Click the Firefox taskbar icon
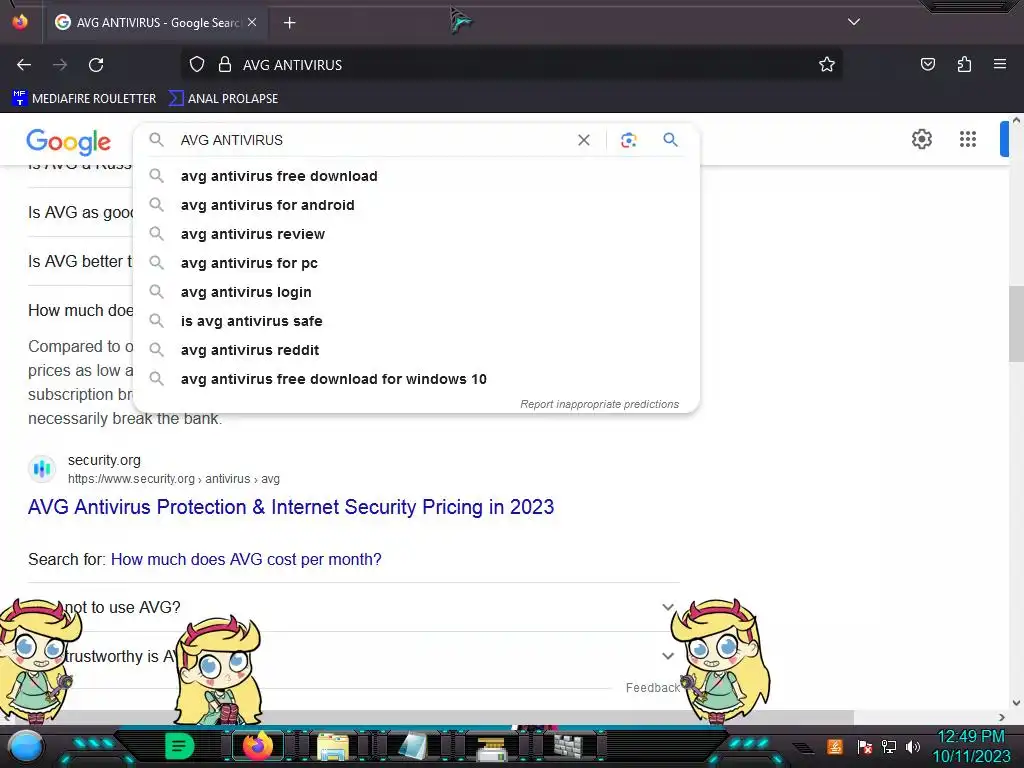Screen dimensions: 1024x768 click(x=257, y=746)
